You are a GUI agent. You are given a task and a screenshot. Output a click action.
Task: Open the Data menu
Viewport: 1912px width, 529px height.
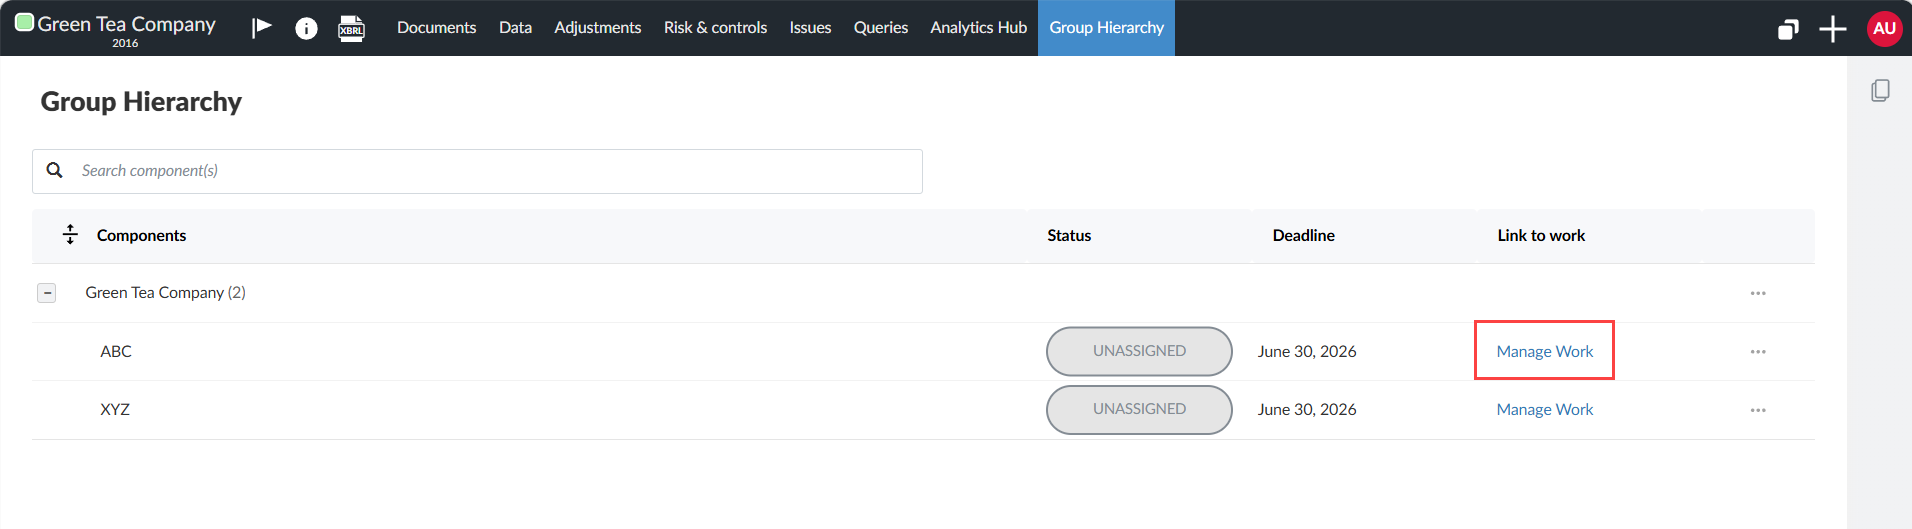515,28
